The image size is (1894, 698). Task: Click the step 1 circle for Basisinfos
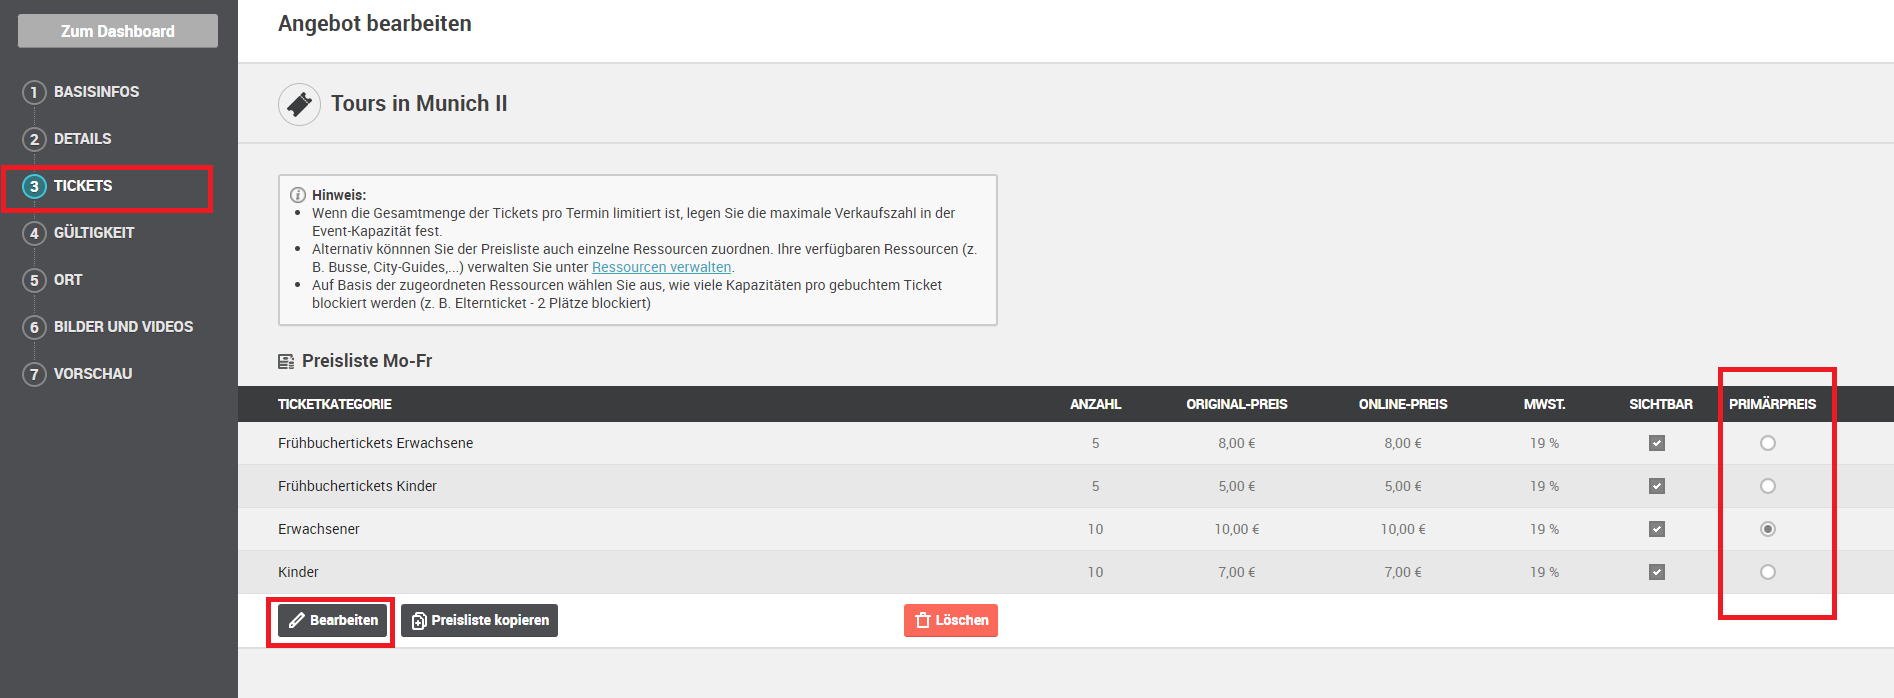[x=34, y=92]
